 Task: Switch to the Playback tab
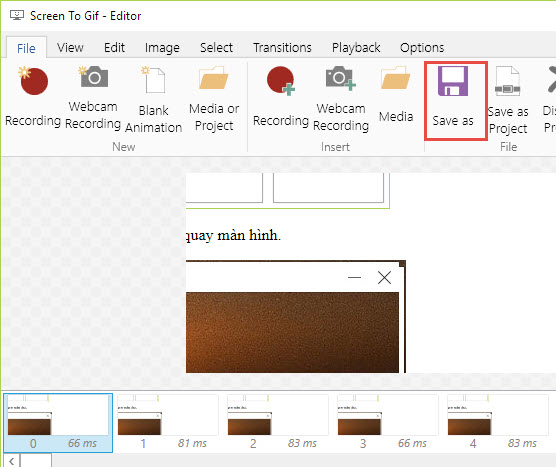(x=356, y=48)
